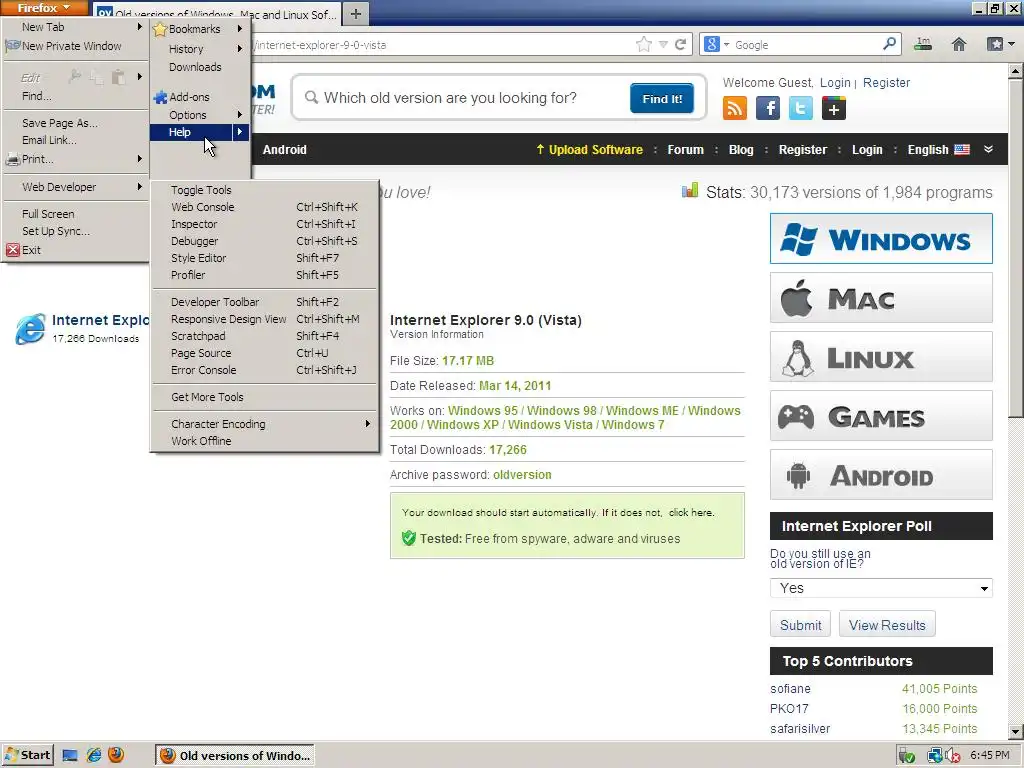The image size is (1024, 768).
Task: Open the Forum navigation link
Action: [686, 150]
